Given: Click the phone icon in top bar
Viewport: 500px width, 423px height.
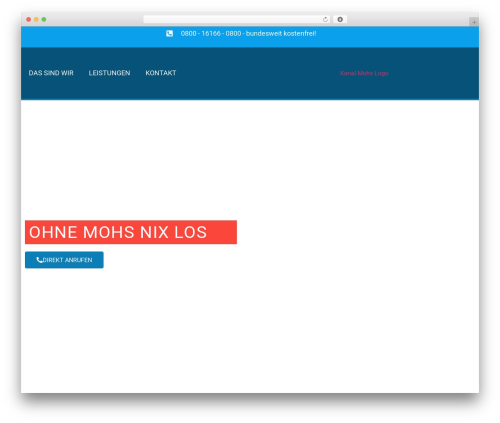Looking at the screenshot, I should [169, 33].
